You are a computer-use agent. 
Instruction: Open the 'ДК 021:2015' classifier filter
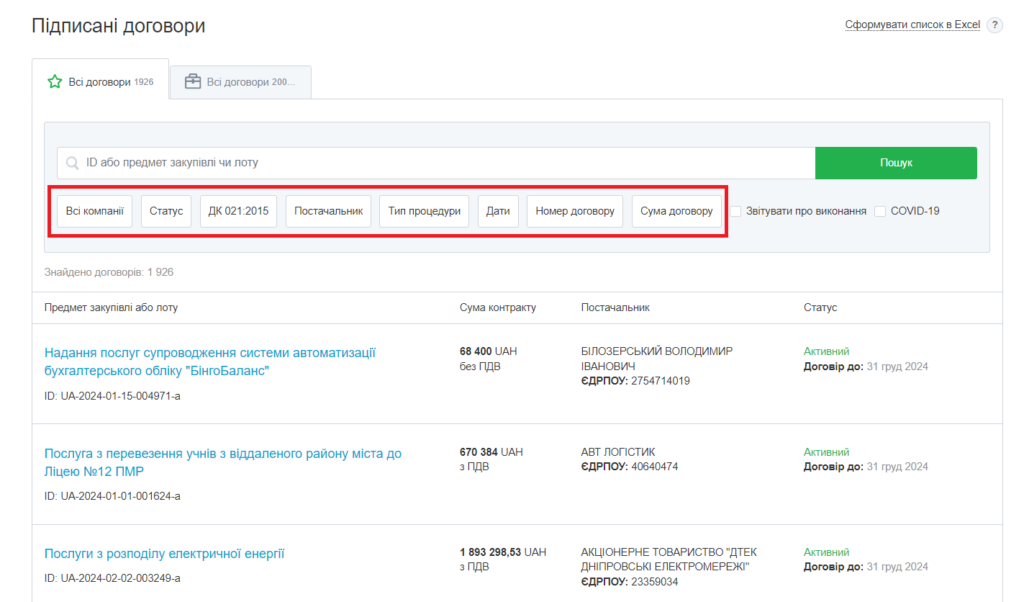pyautogui.click(x=239, y=211)
